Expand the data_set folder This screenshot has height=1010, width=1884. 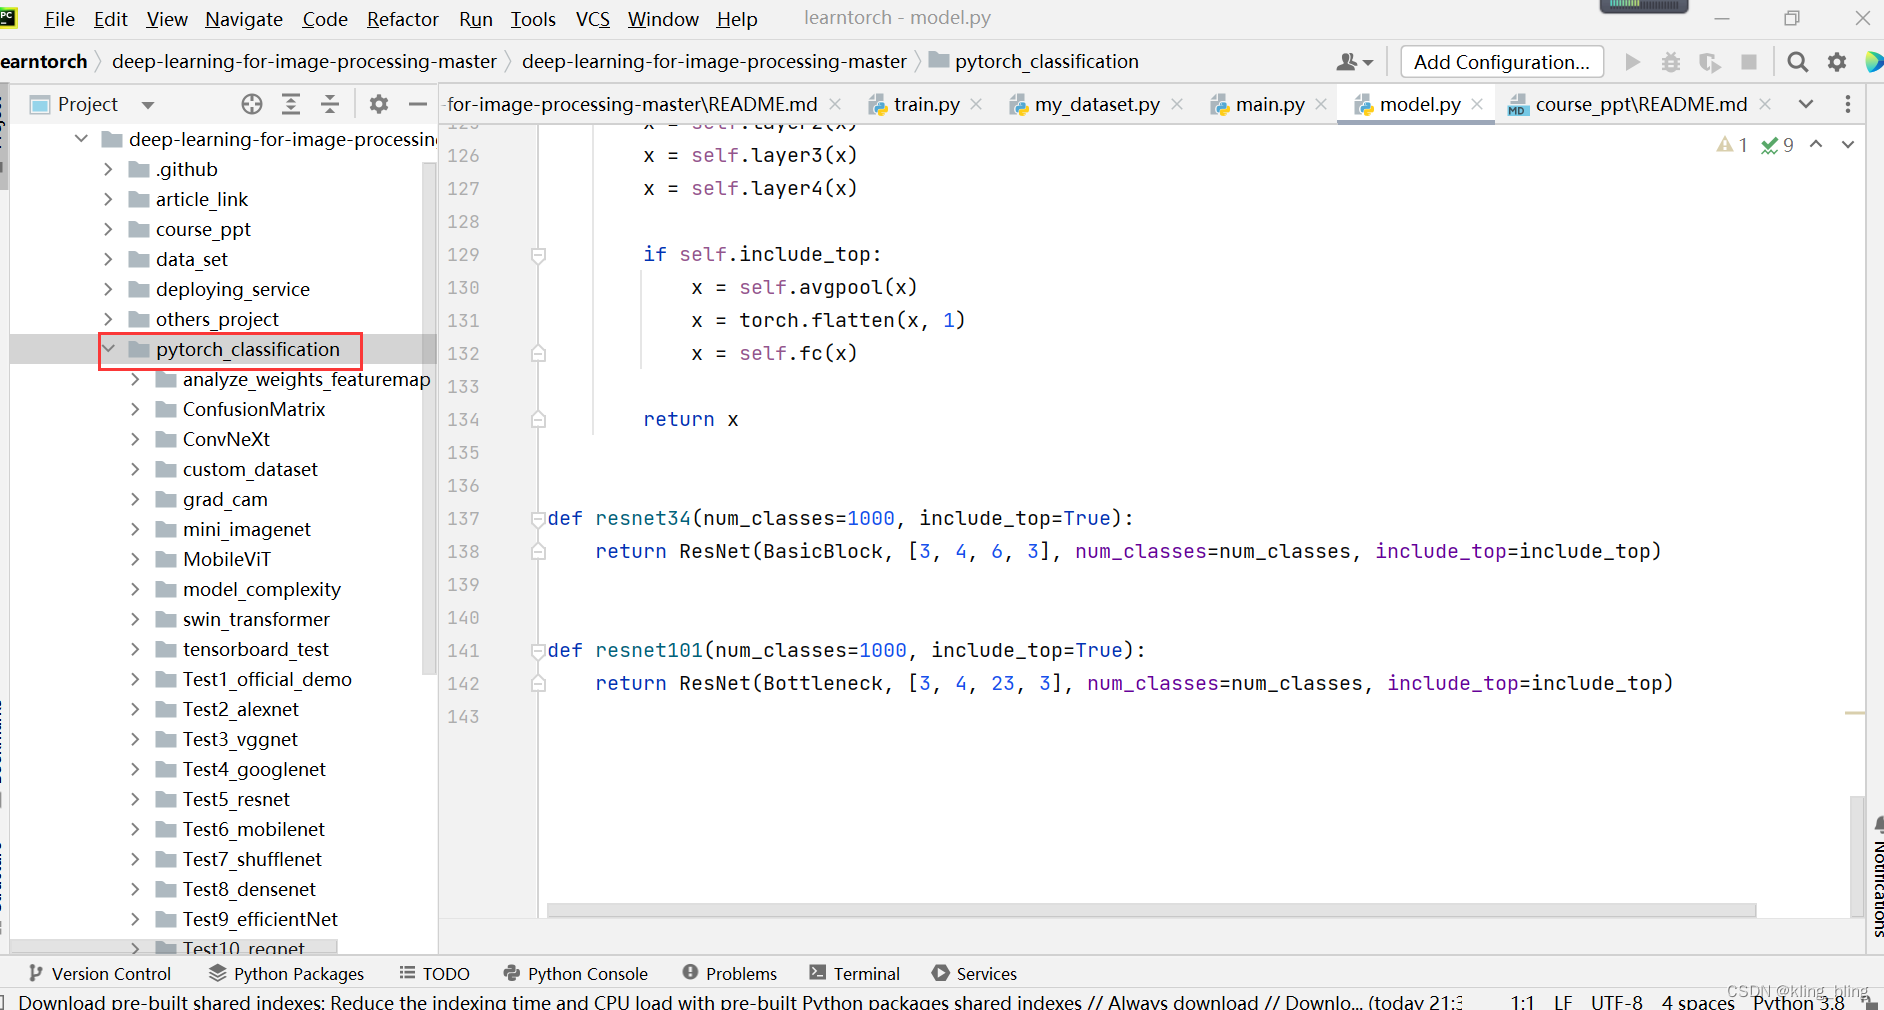point(109,259)
